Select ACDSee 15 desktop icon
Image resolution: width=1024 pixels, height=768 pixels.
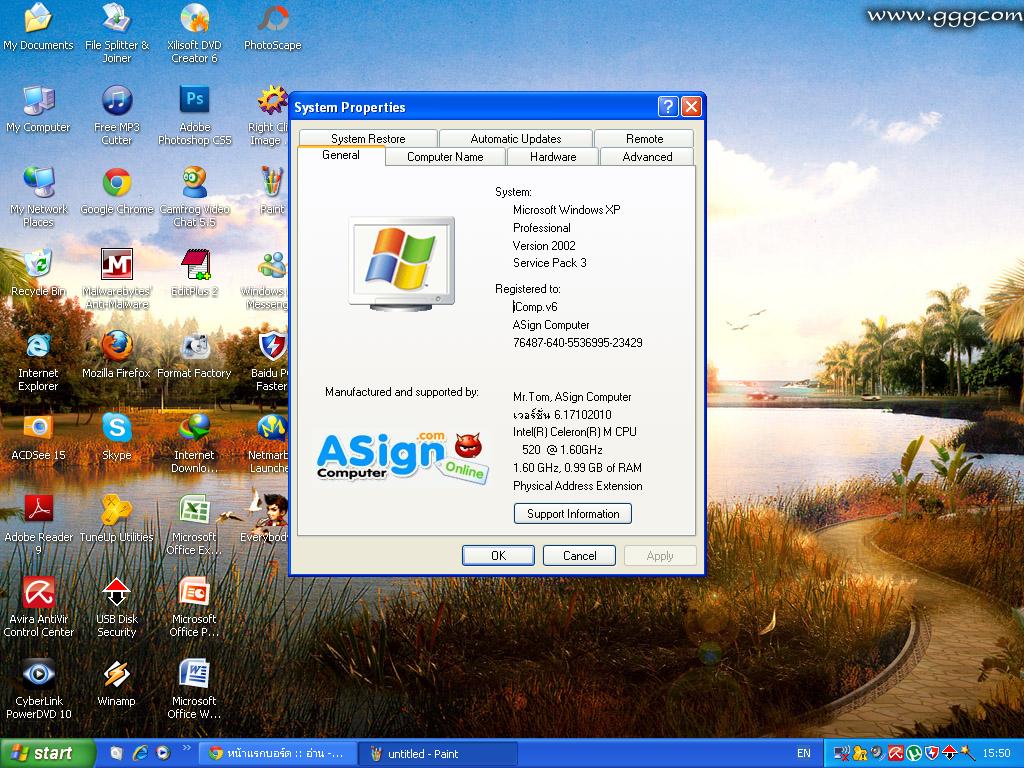[x=38, y=438]
